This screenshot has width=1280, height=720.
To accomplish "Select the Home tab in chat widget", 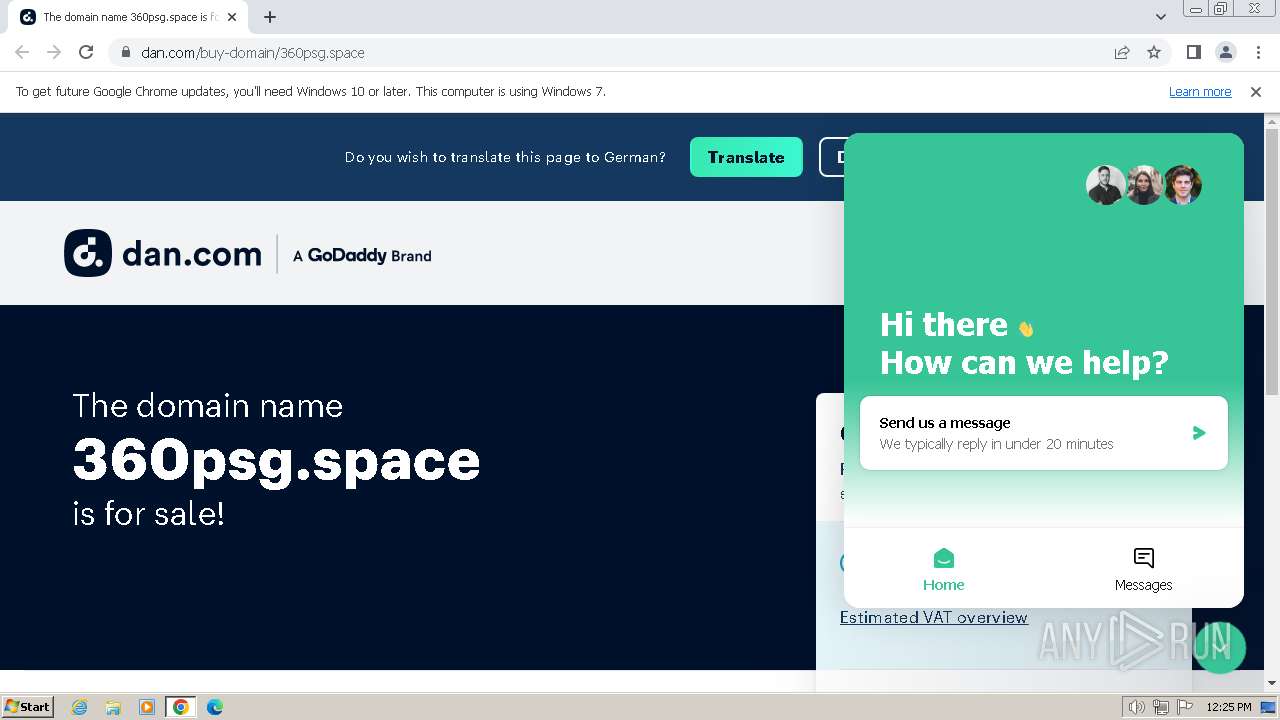I will click(x=943, y=570).
